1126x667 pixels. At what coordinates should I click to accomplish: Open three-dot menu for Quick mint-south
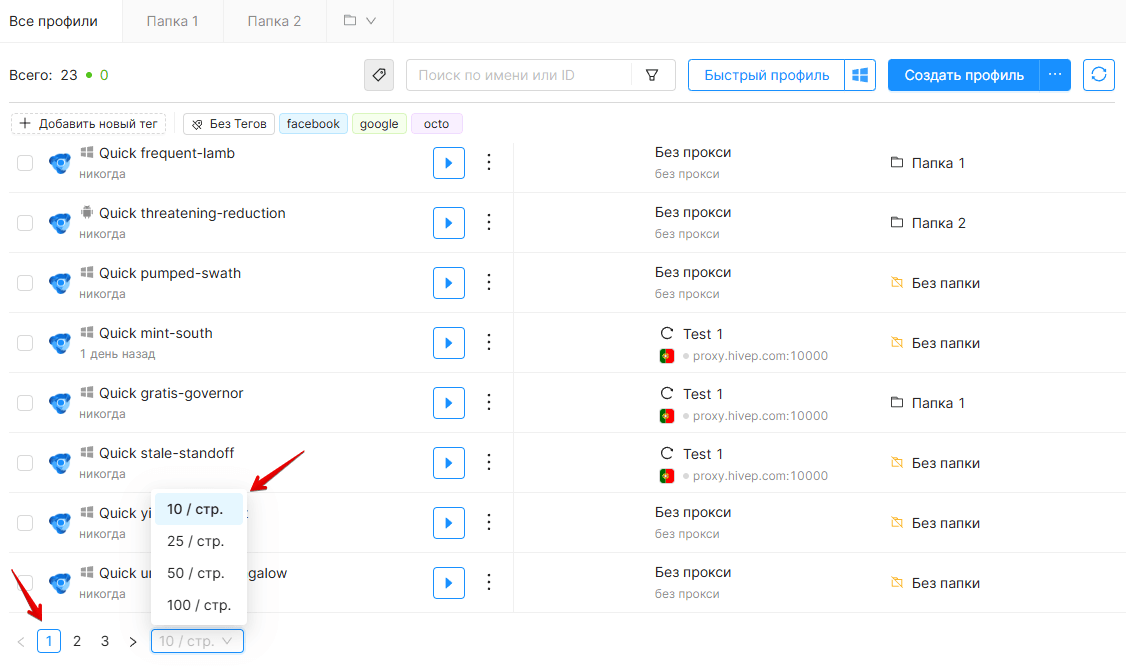(489, 342)
